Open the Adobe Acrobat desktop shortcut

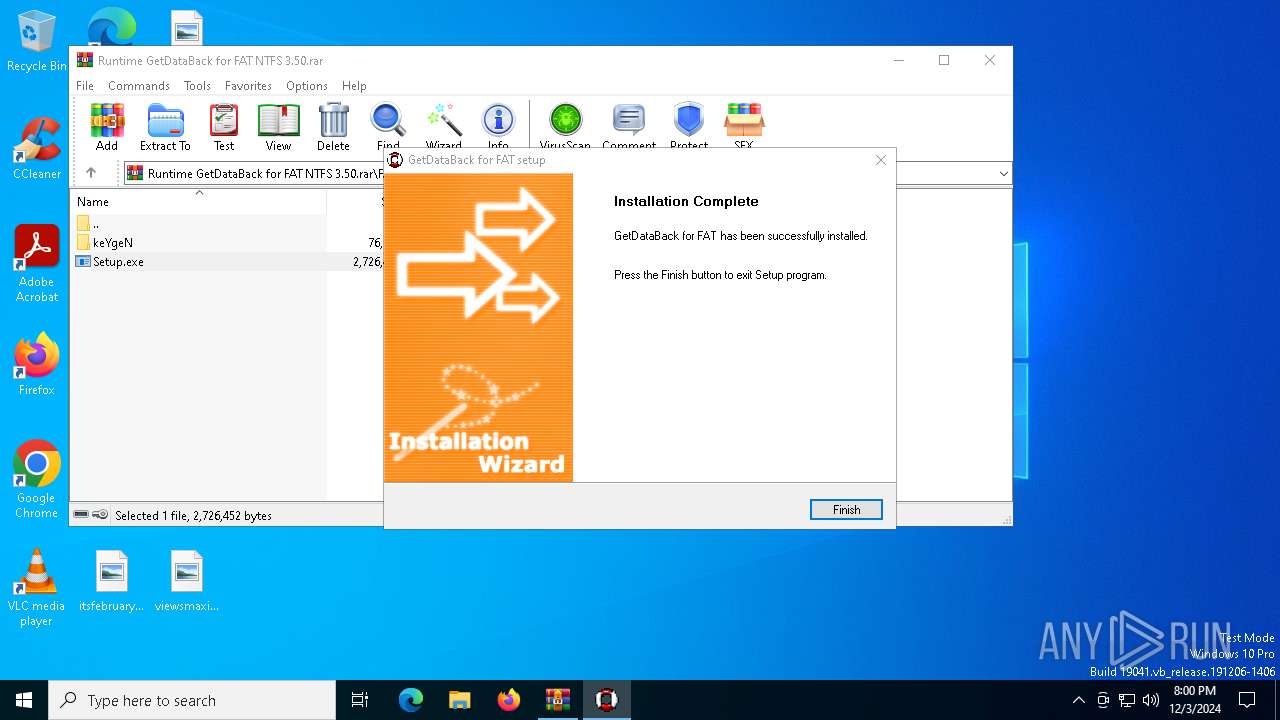pyautogui.click(x=37, y=264)
